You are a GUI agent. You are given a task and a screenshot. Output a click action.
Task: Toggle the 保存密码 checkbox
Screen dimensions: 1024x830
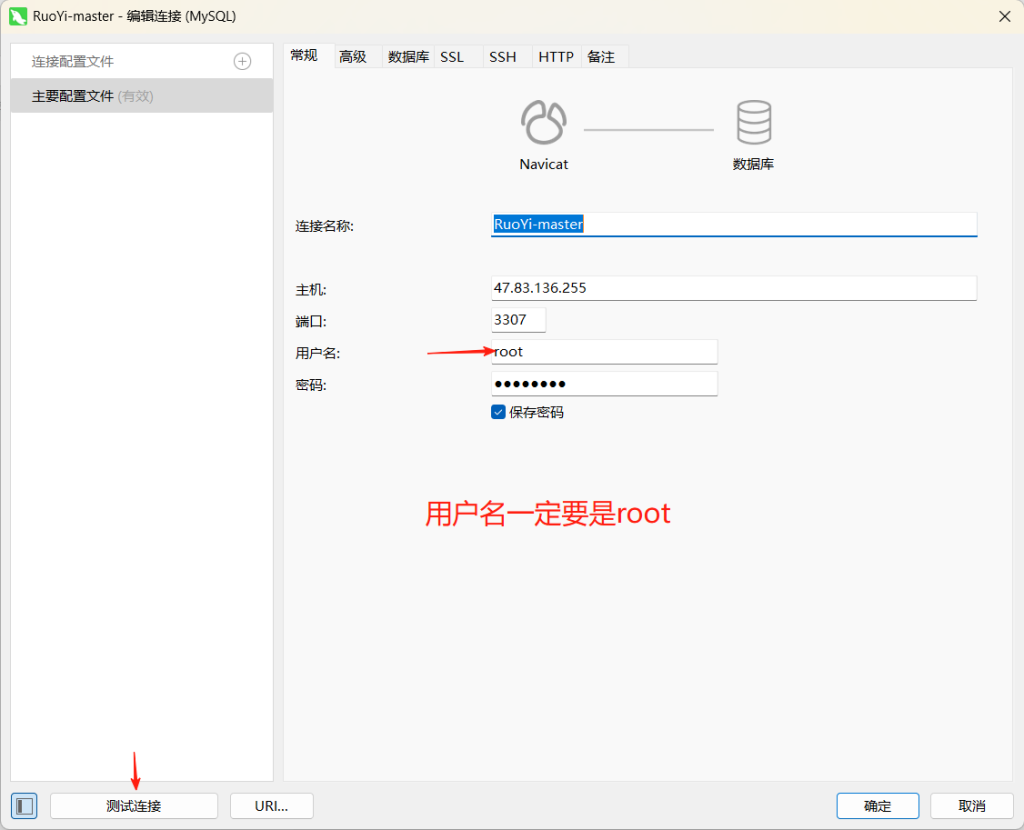click(x=498, y=412)
